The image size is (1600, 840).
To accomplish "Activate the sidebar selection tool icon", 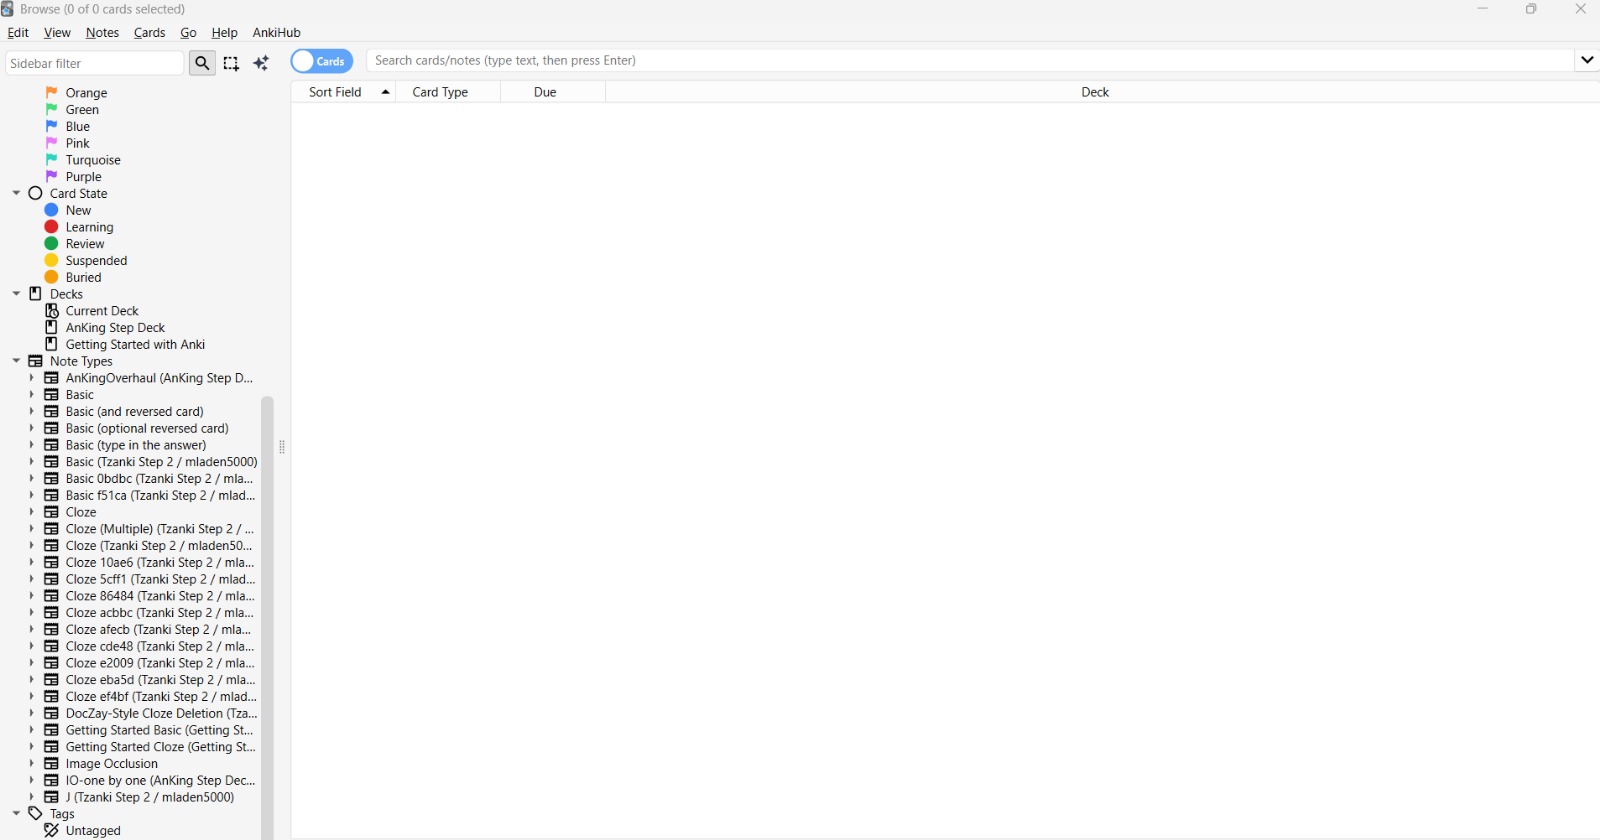I will [231, 63].
